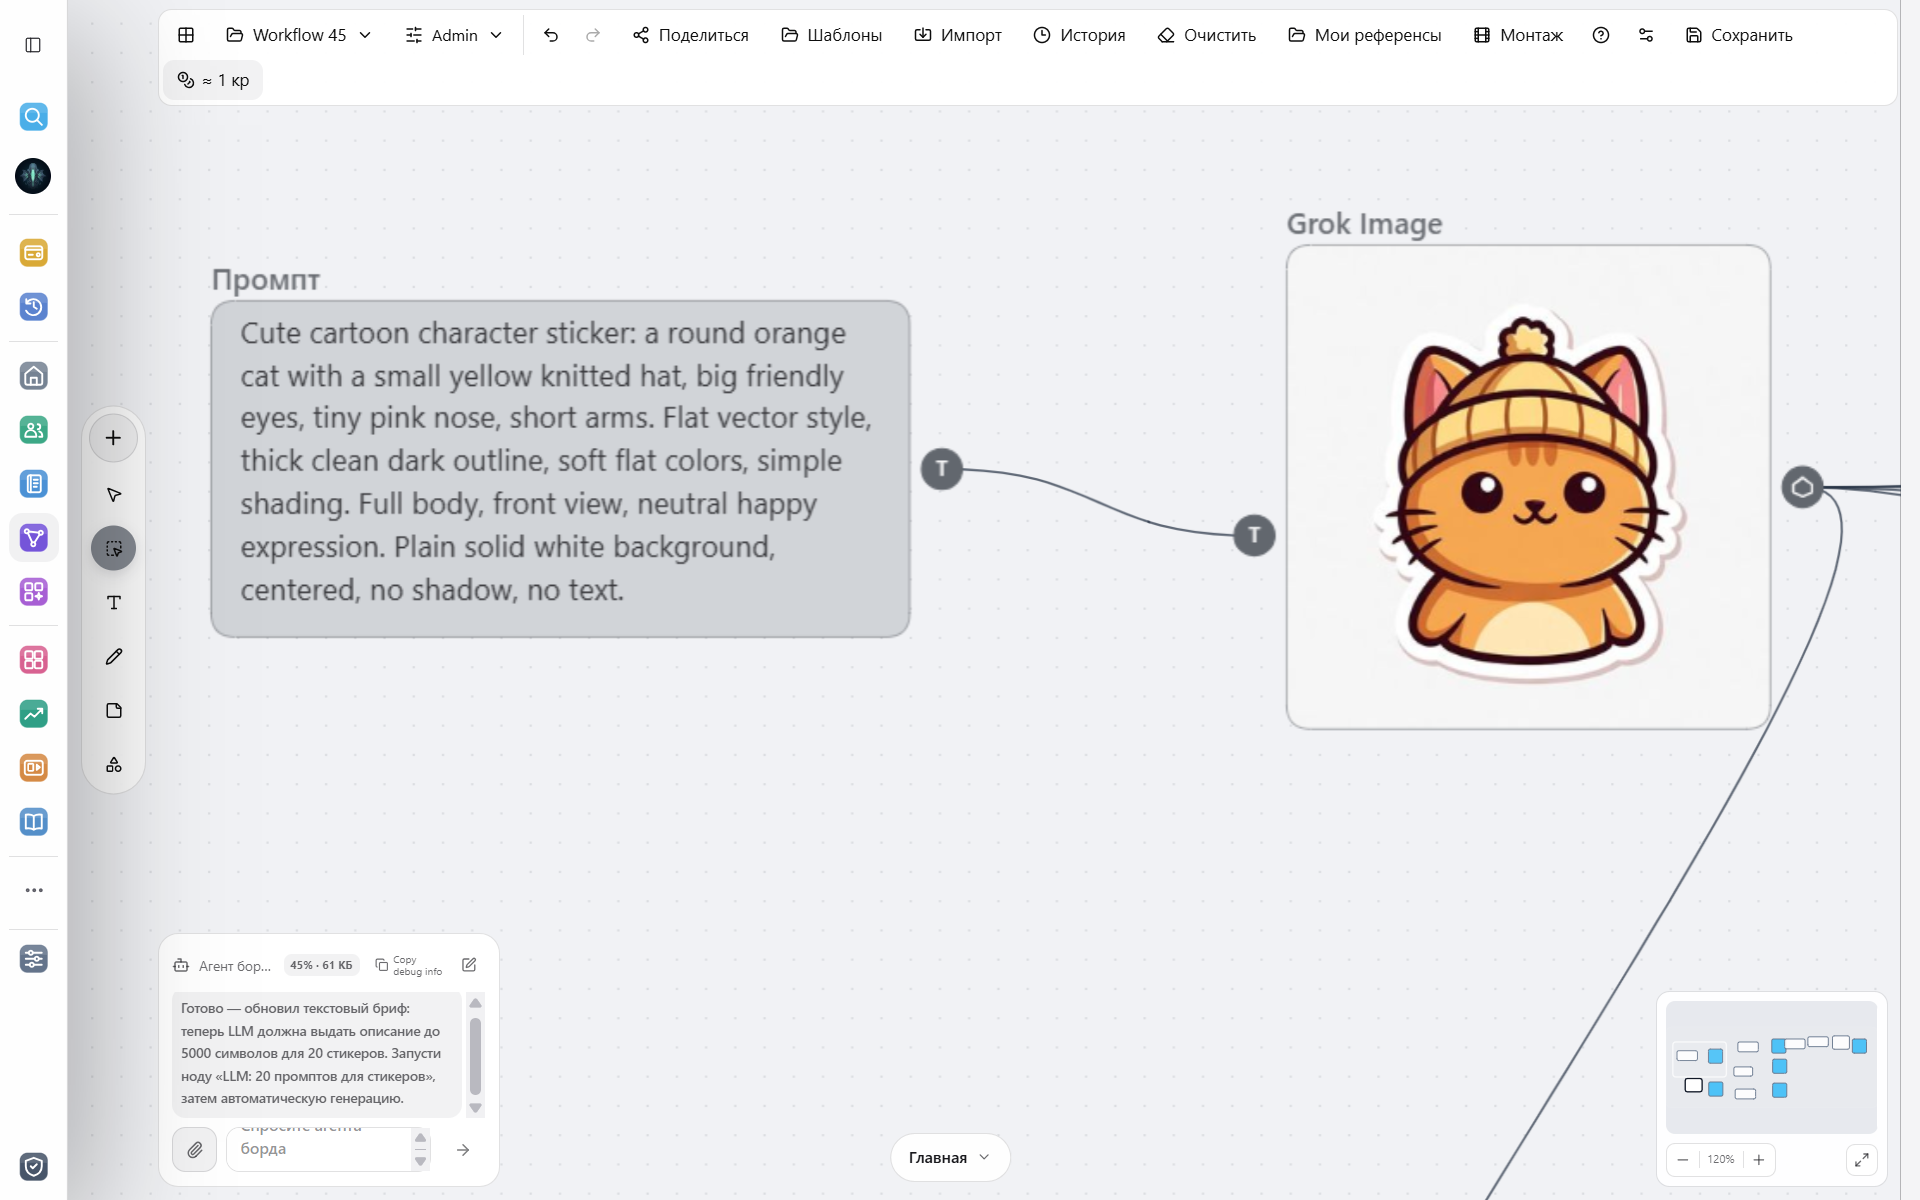The height and width of the screenshot is (1200, 1920).
Task: Show more sidebar items via ellipsis
Action: click(x=33, y=890)
